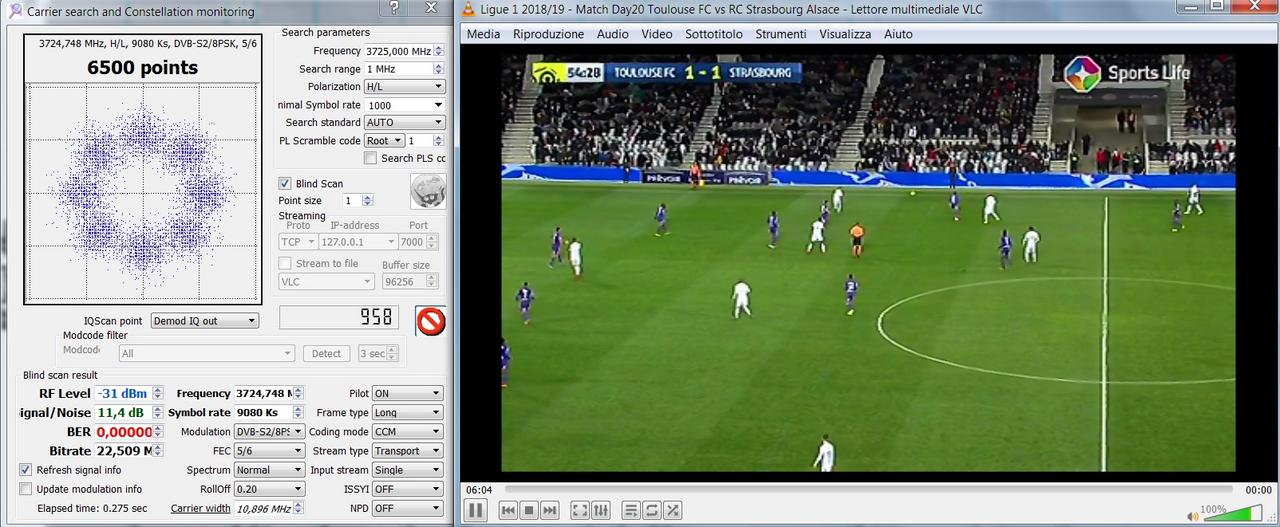1280x527 pixels.
Task: Enable Update modulation info checkbox
Action: click(26, 489)
